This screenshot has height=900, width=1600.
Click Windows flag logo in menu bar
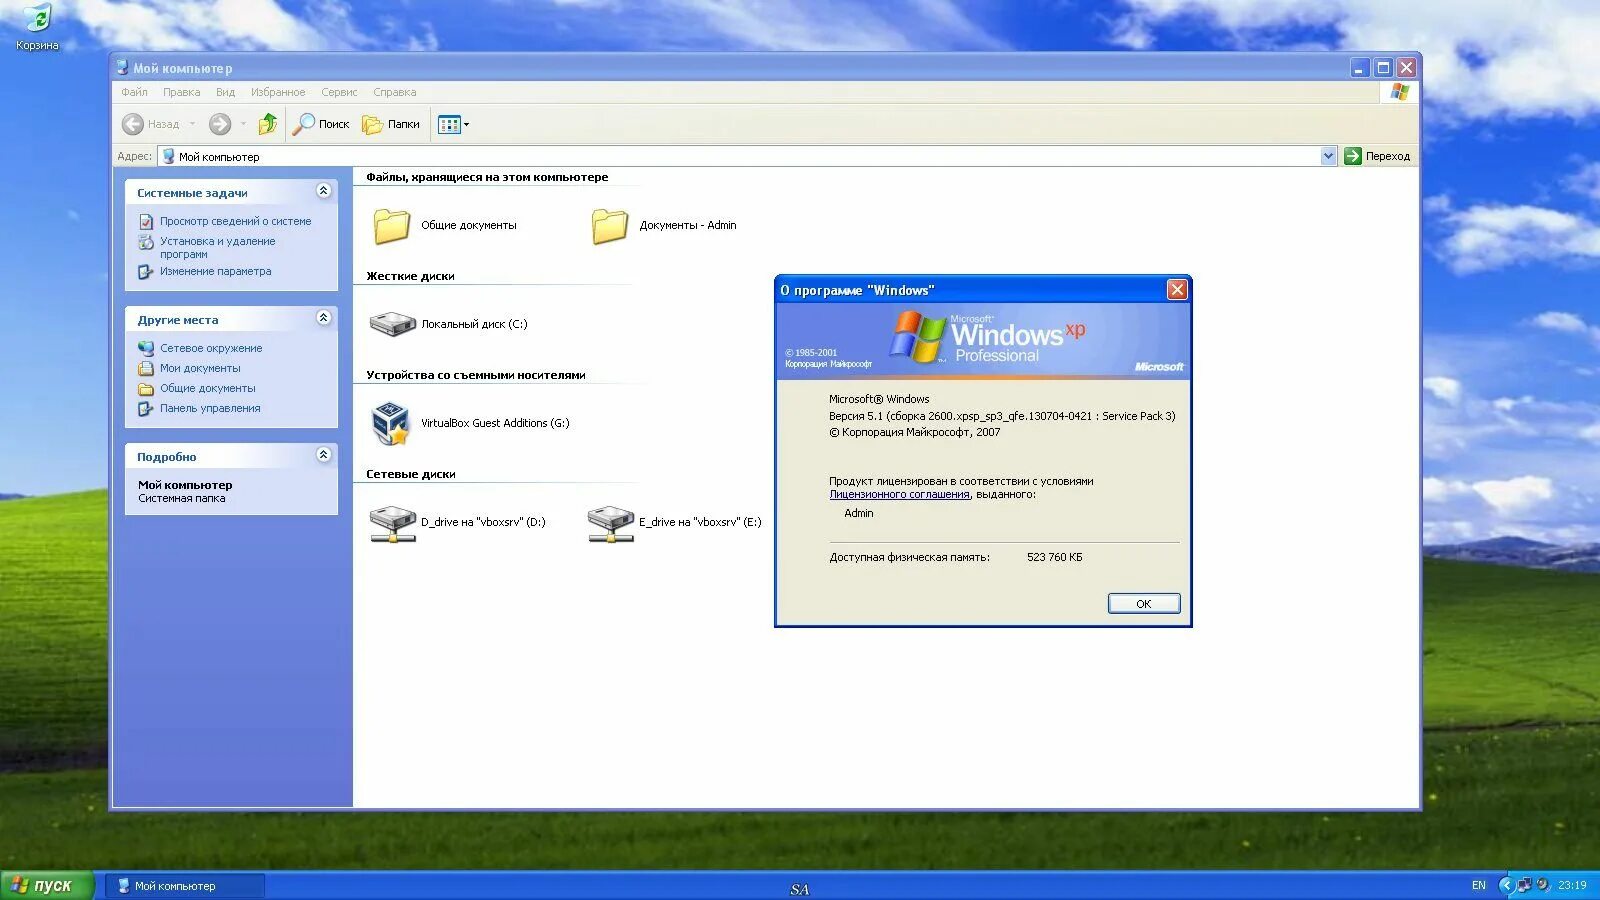(x=1399, y=92)
